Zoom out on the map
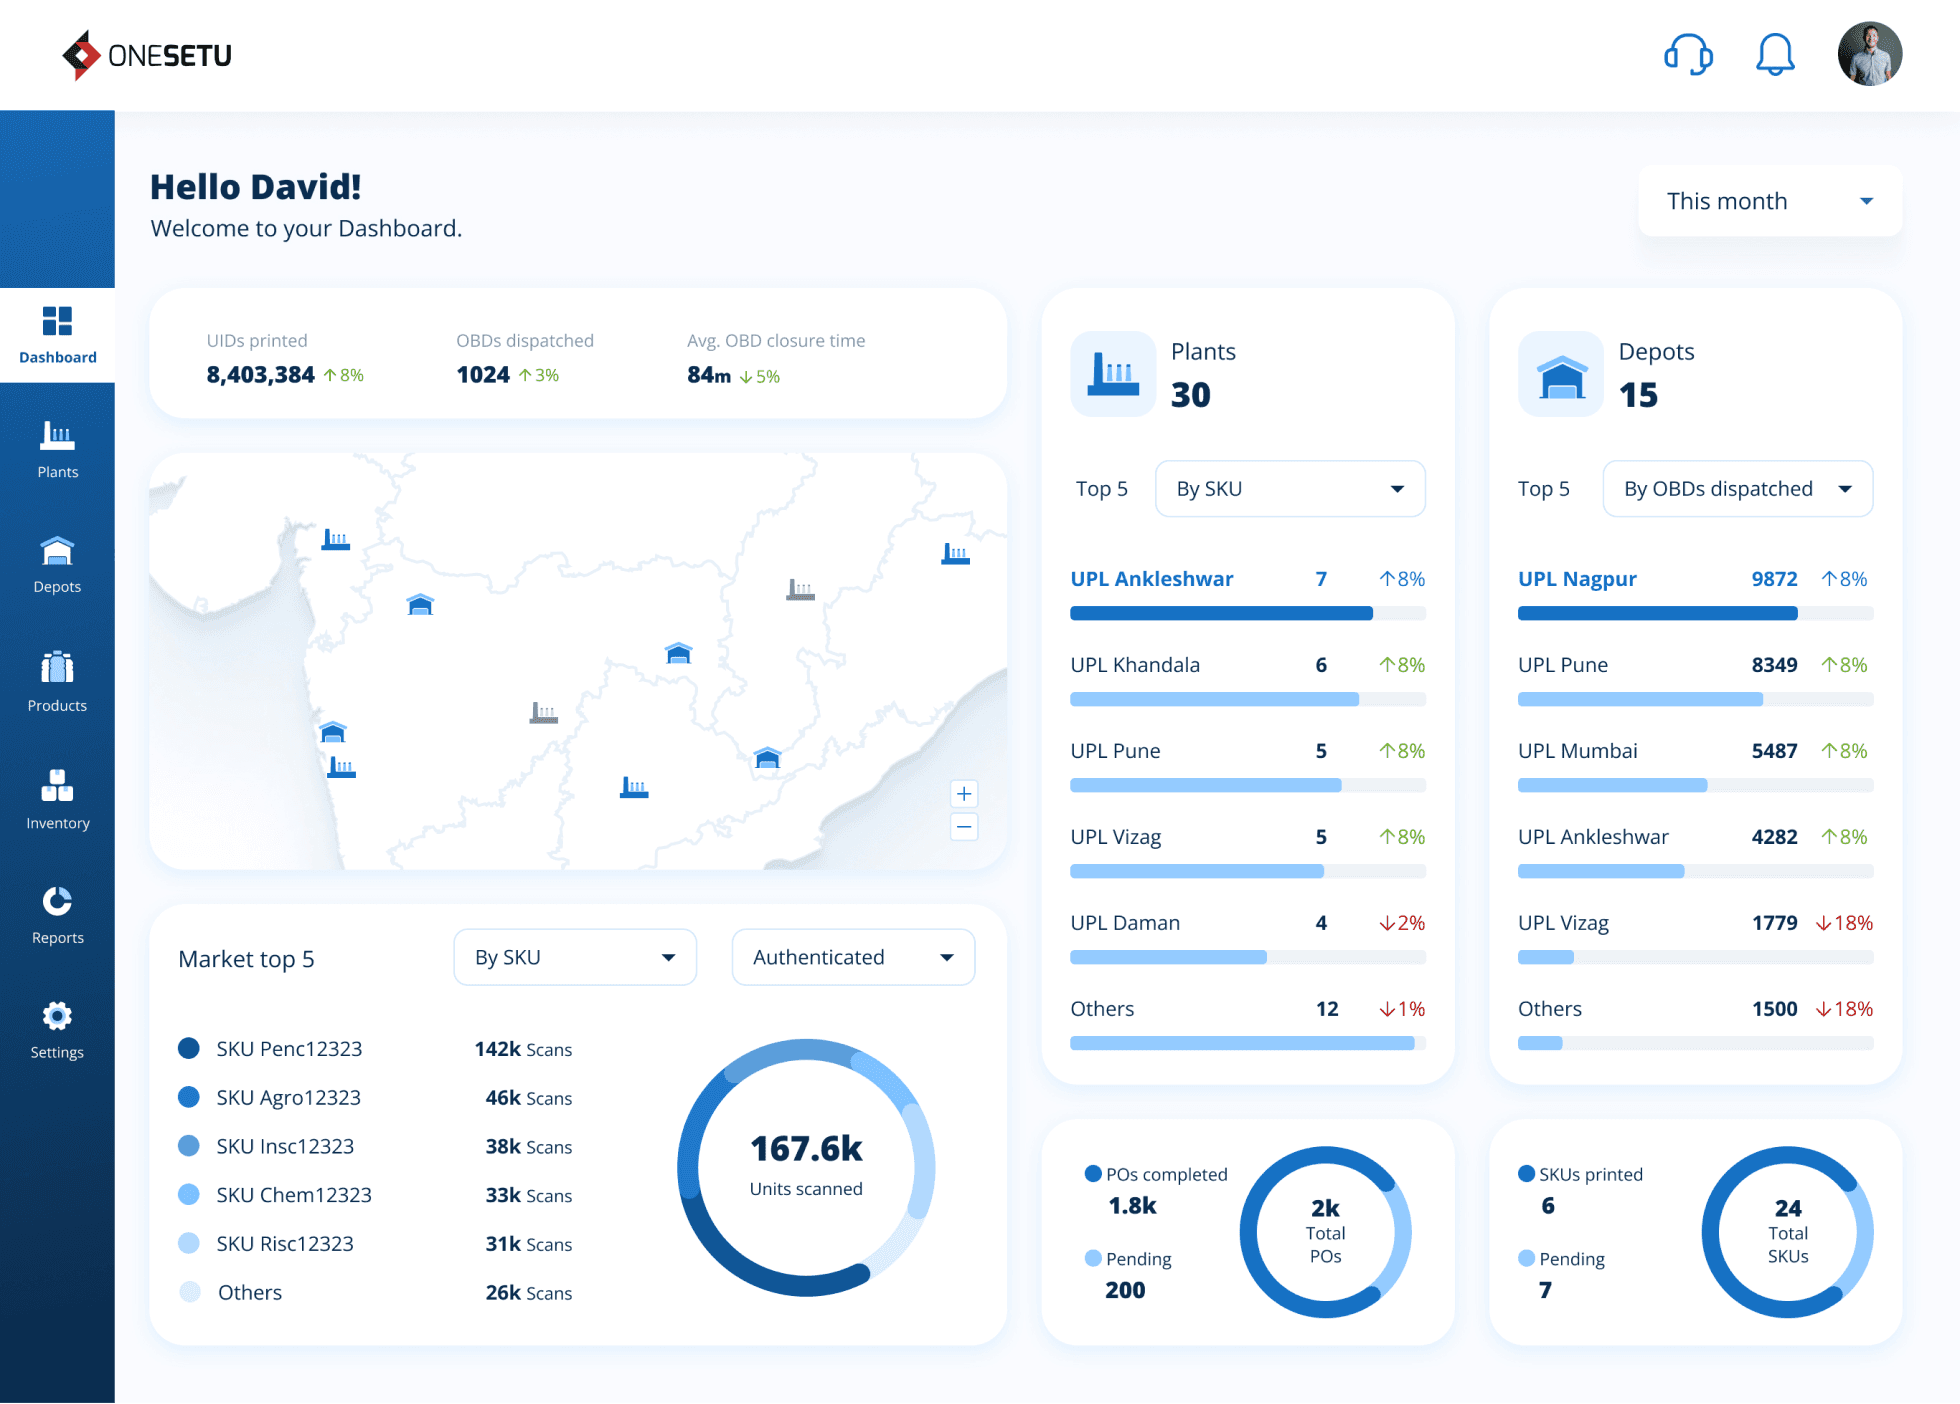1960x1404 pixels. [x=964, y=827]
